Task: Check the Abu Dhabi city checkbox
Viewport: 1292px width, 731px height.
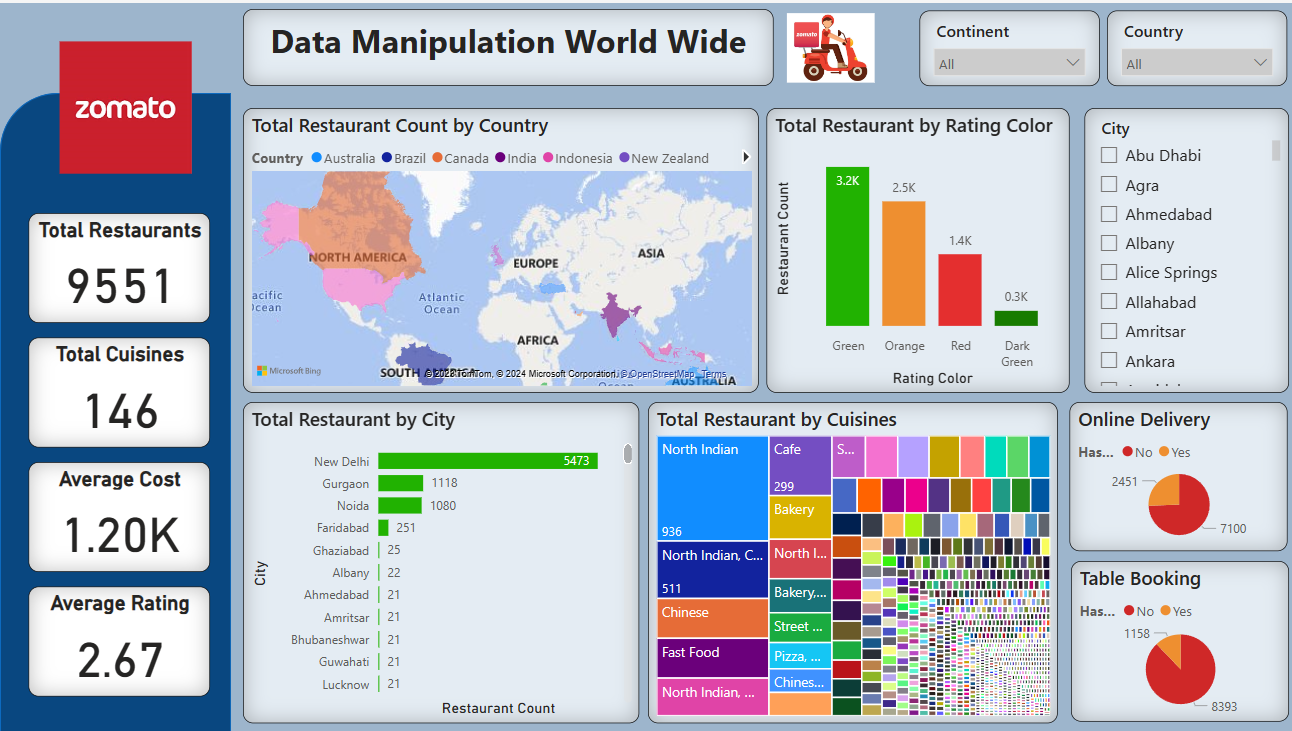Action: click(x=1109, y=155)
